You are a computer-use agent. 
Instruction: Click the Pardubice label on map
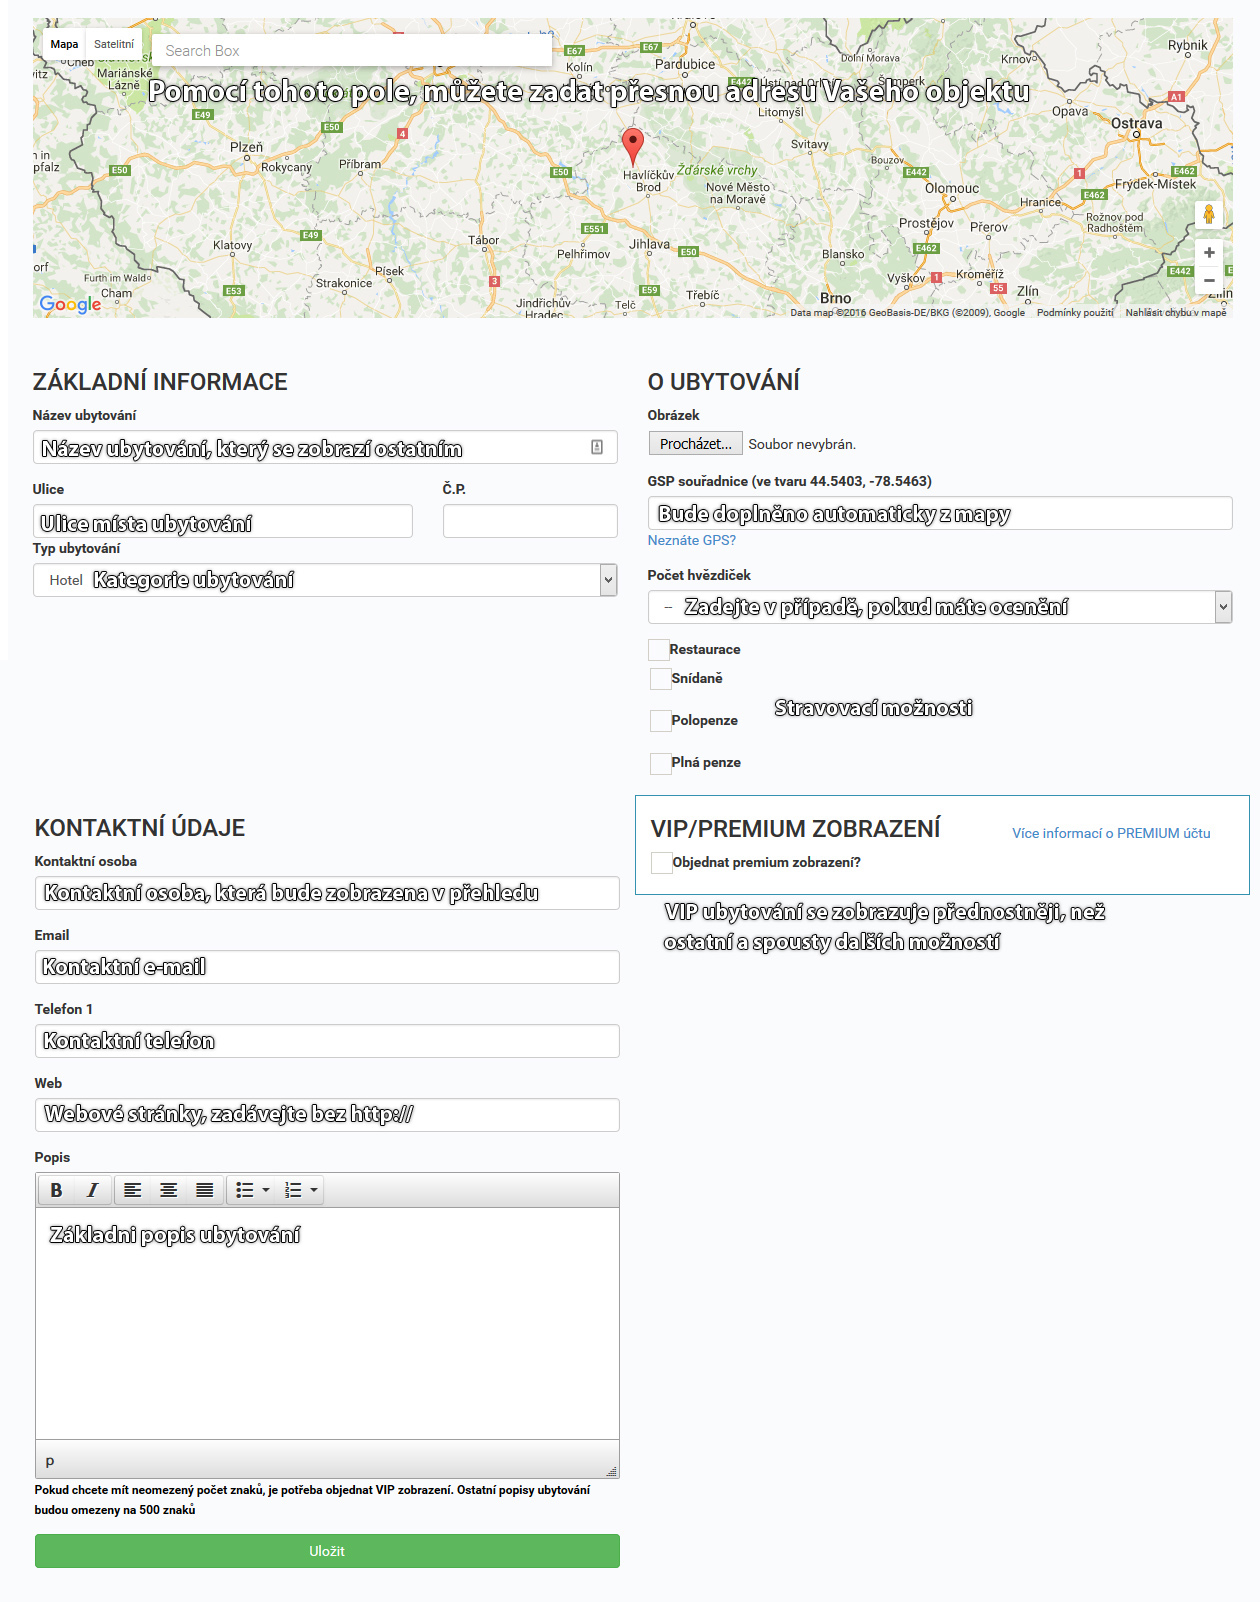click(685, 64)
